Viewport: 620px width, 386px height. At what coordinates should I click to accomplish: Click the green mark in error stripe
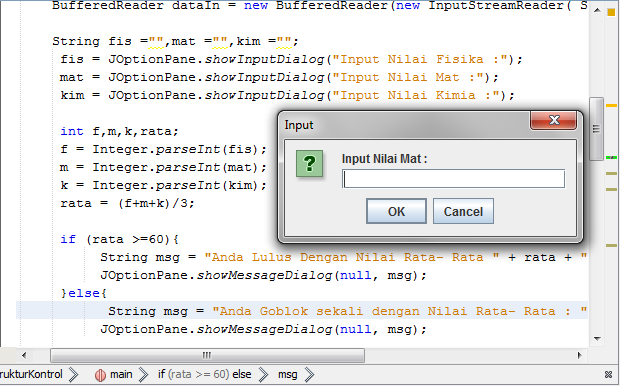click(x=611, y=157)
